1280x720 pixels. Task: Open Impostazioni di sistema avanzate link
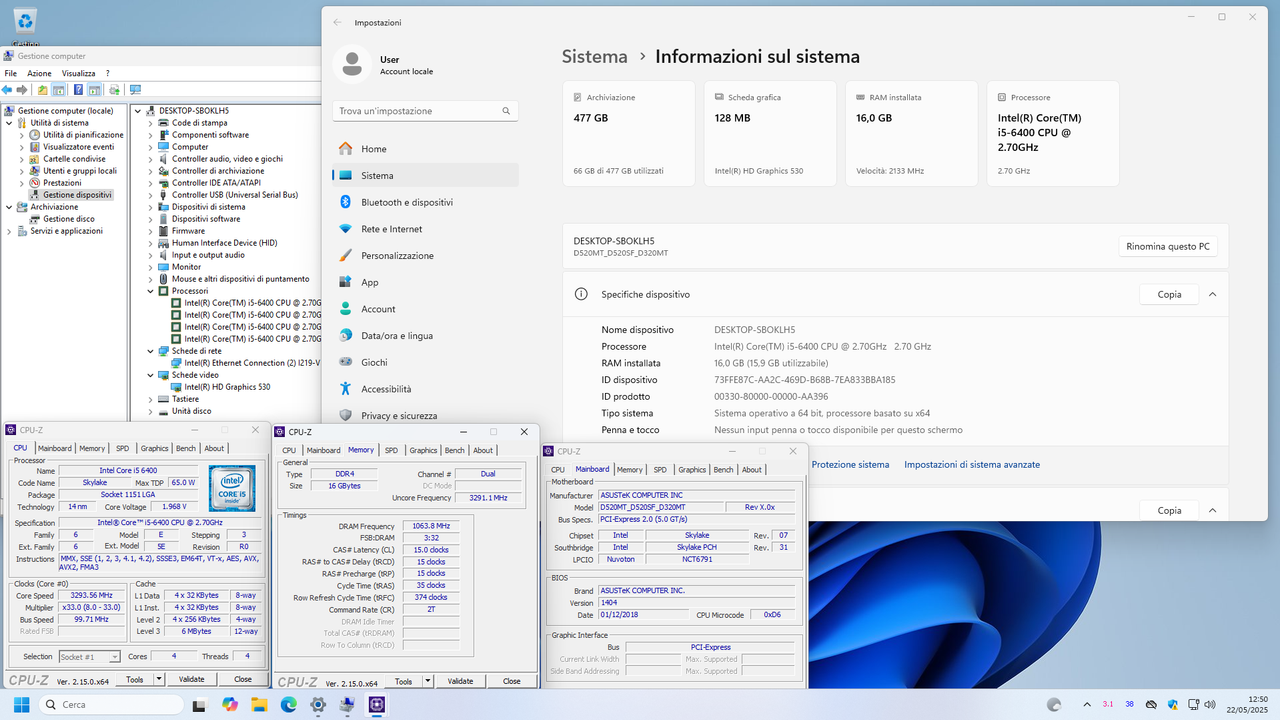click(x=972, y=465)
